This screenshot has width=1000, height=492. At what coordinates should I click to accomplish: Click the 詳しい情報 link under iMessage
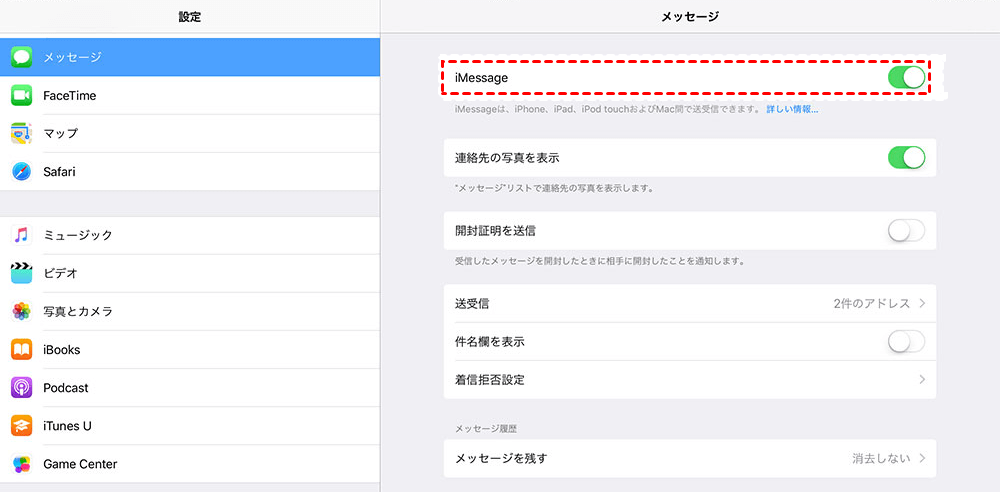coord(792,108)
